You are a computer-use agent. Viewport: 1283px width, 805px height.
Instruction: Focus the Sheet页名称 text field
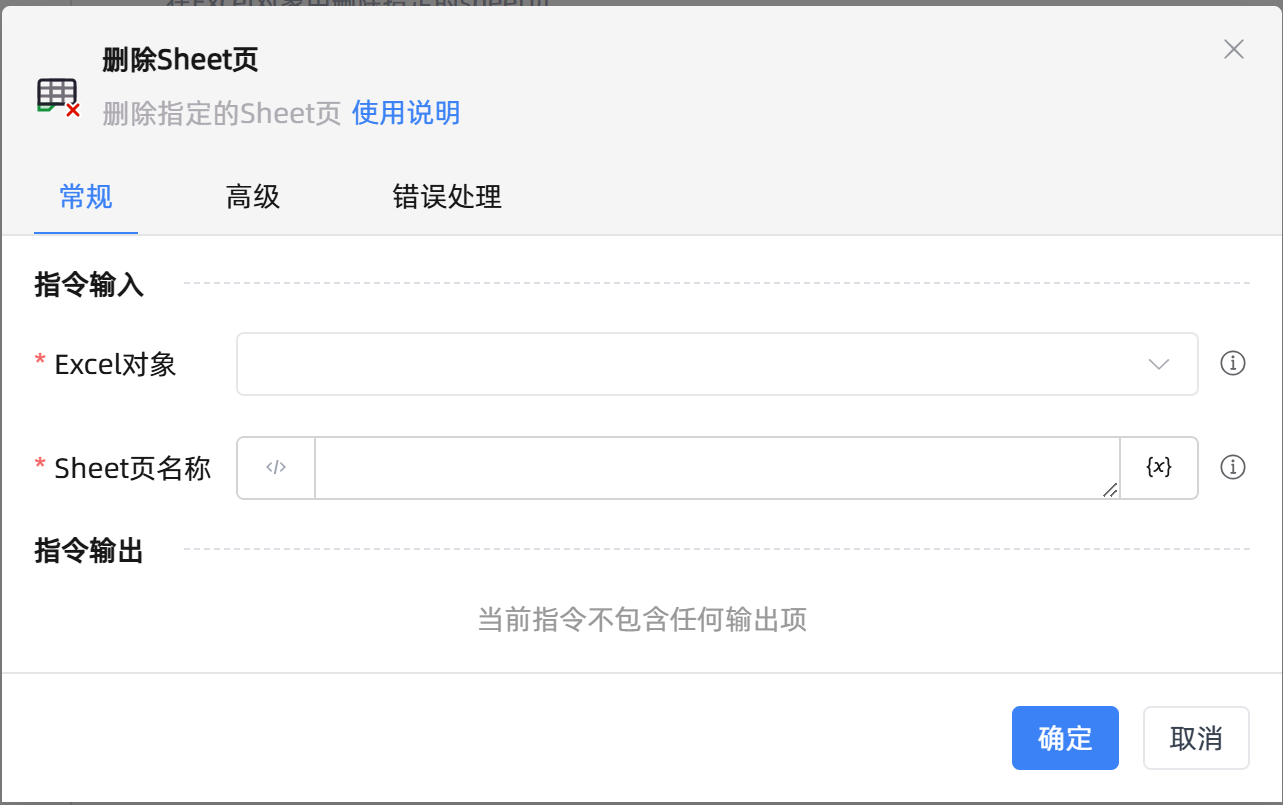tap(717, 467)
